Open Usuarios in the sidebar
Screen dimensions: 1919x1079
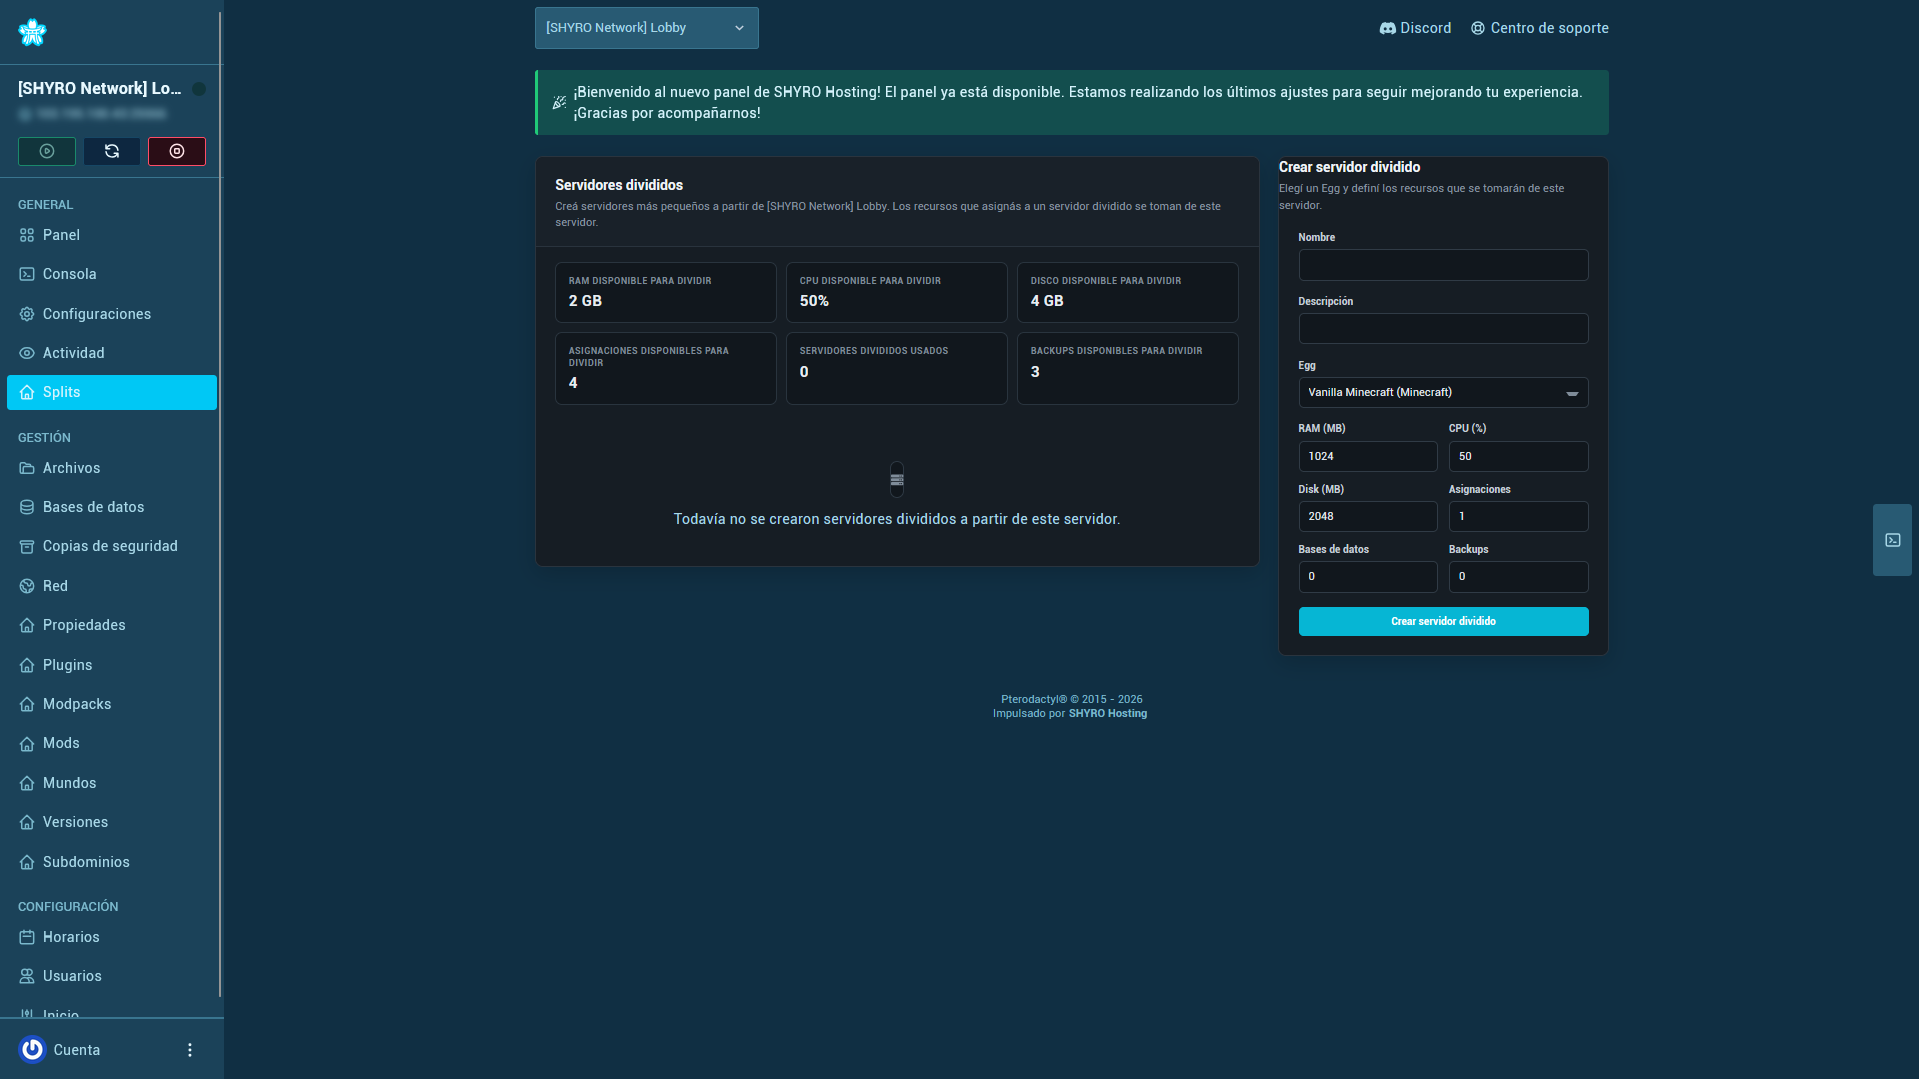[x=112, y=976]
